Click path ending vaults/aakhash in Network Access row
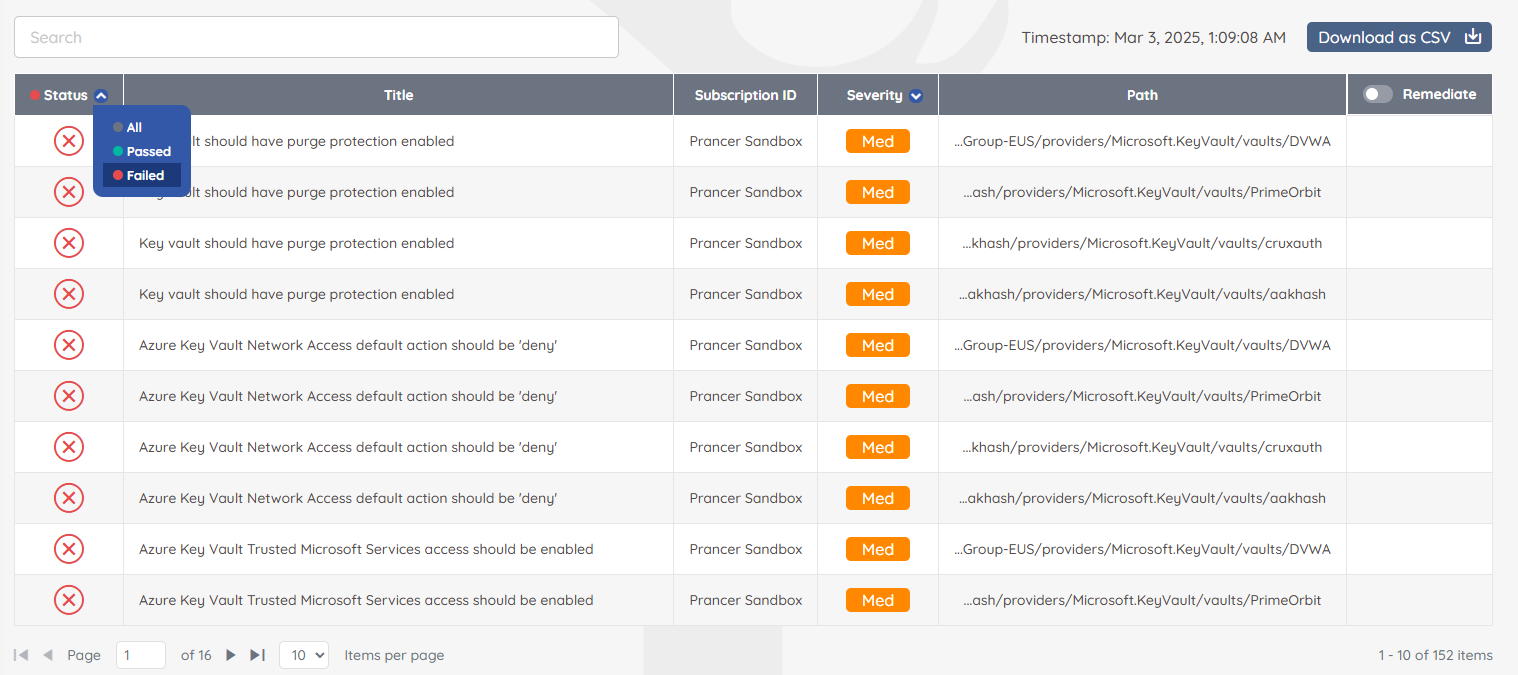 coord(1142,498)
